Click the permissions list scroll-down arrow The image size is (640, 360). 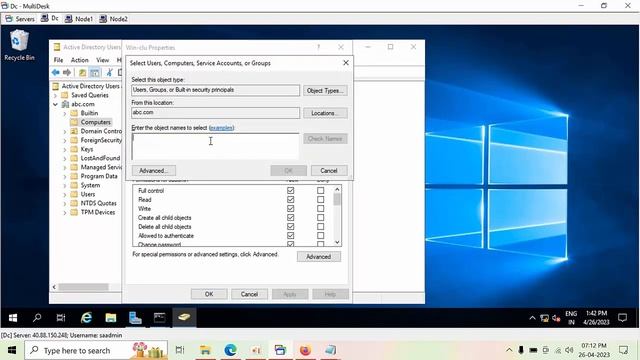click(337, 242)
